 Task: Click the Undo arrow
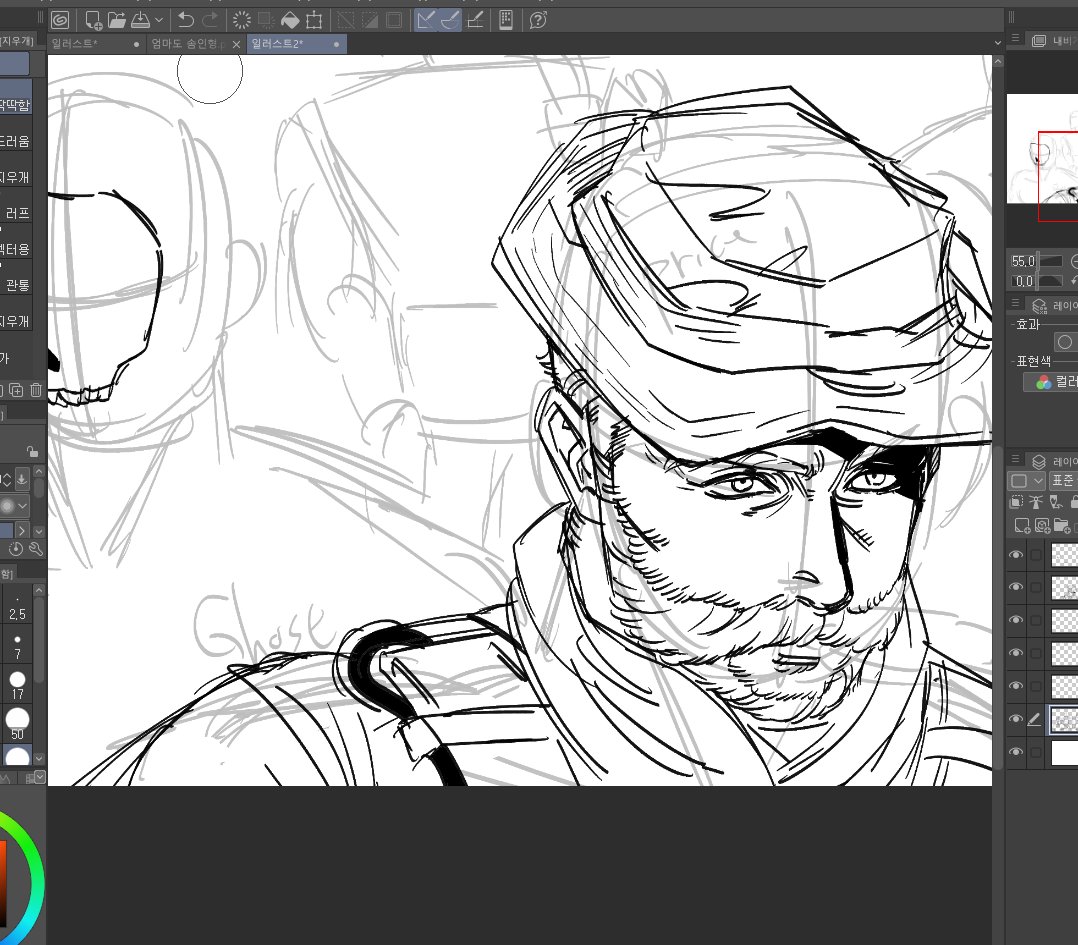(x=185, y=19)
